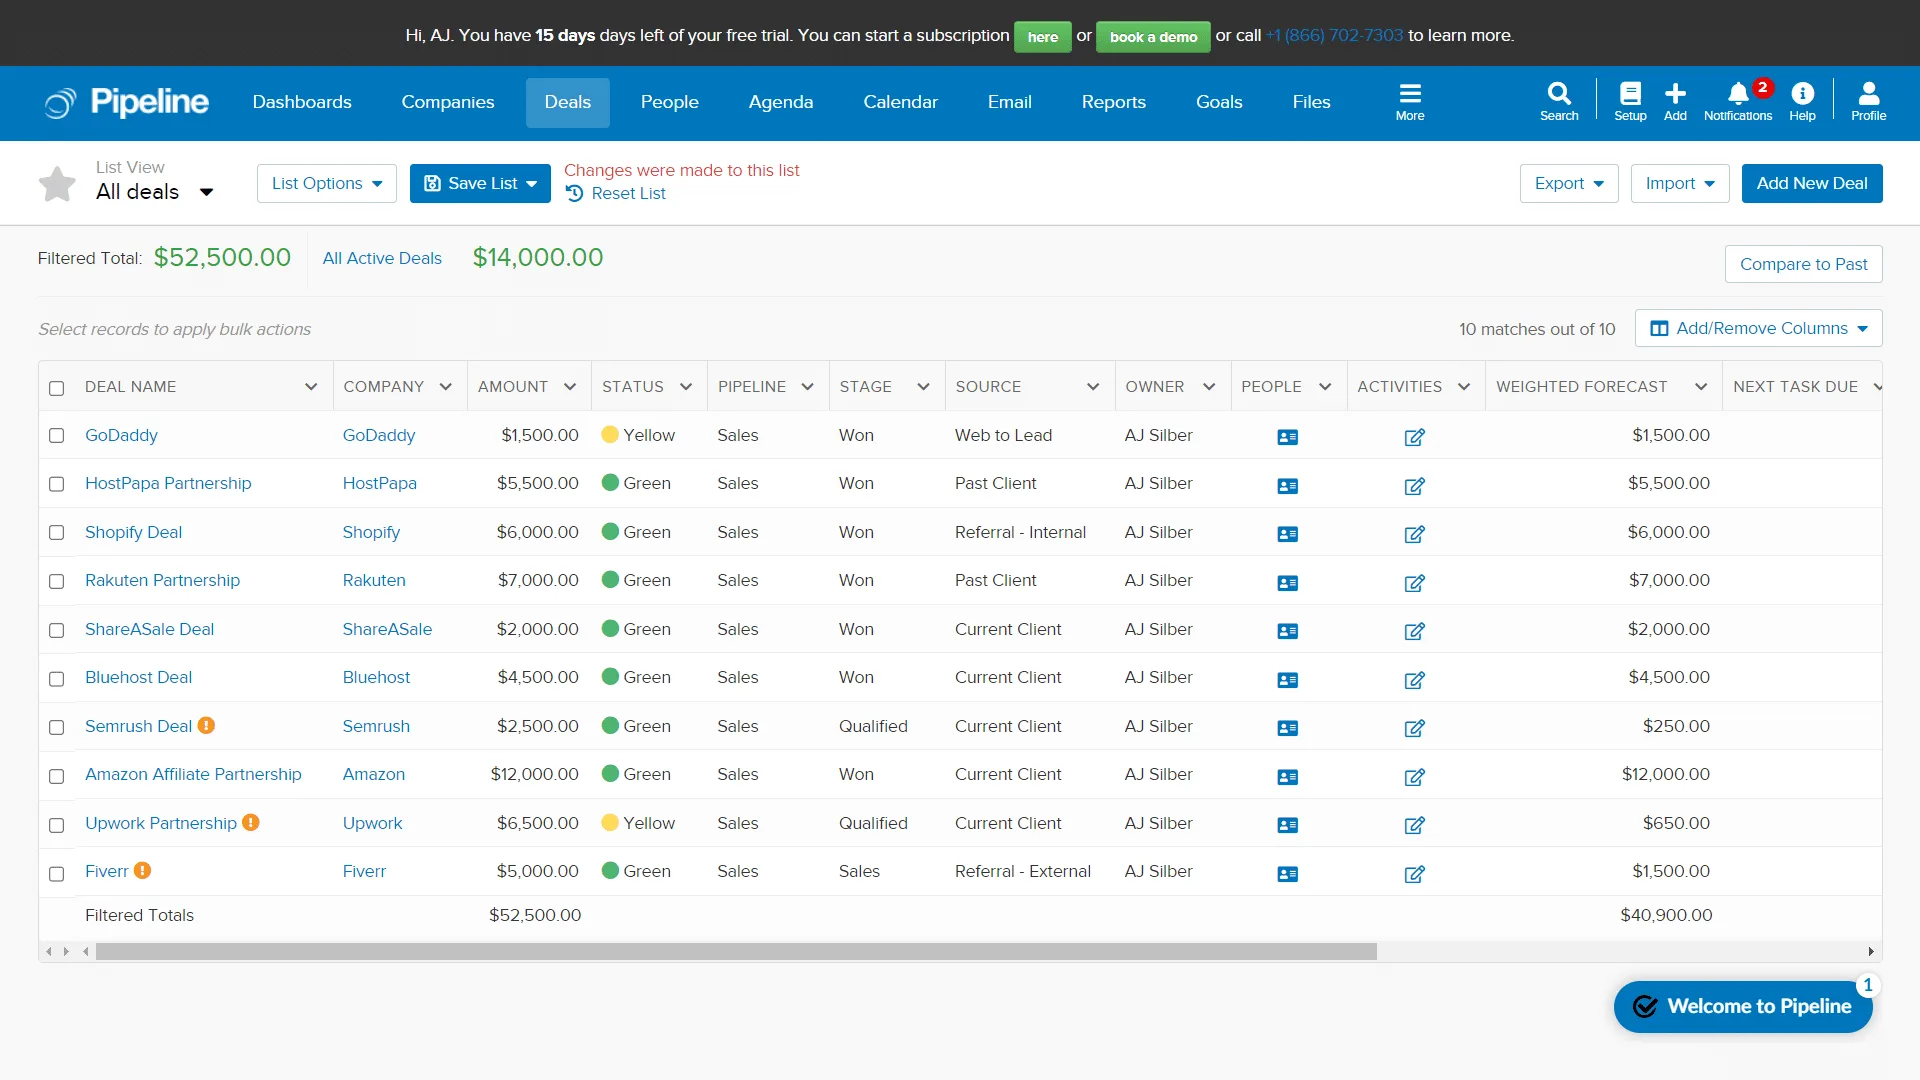Open people card icon for Shopify Deal row

click(1288, 534)
